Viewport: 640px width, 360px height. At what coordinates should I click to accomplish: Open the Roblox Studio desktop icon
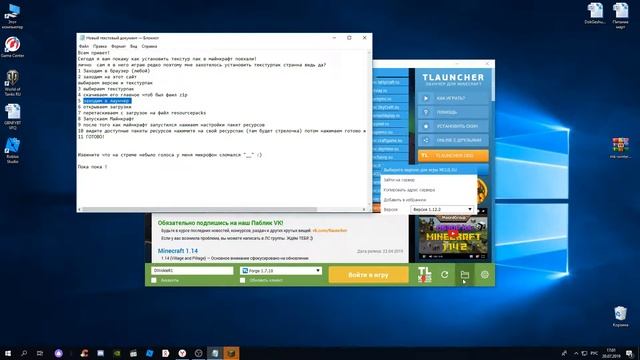click(13, 151)
